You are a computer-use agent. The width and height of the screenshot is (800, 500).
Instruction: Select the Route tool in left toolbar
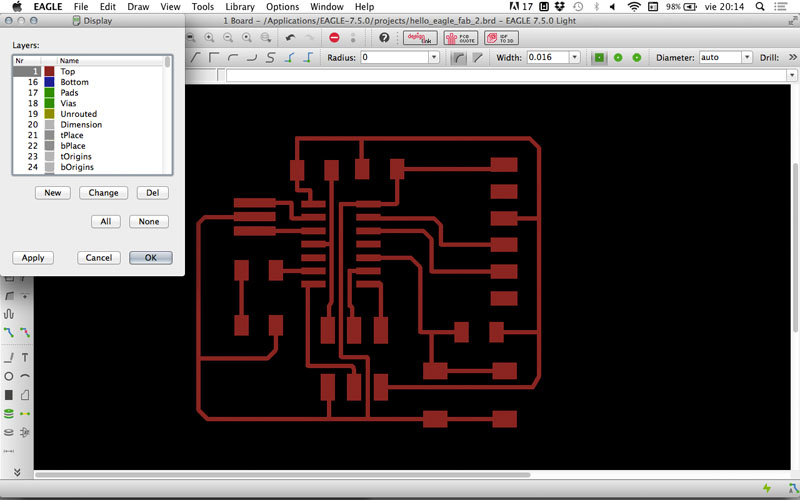pyautogui.click(x=9, y=333)
